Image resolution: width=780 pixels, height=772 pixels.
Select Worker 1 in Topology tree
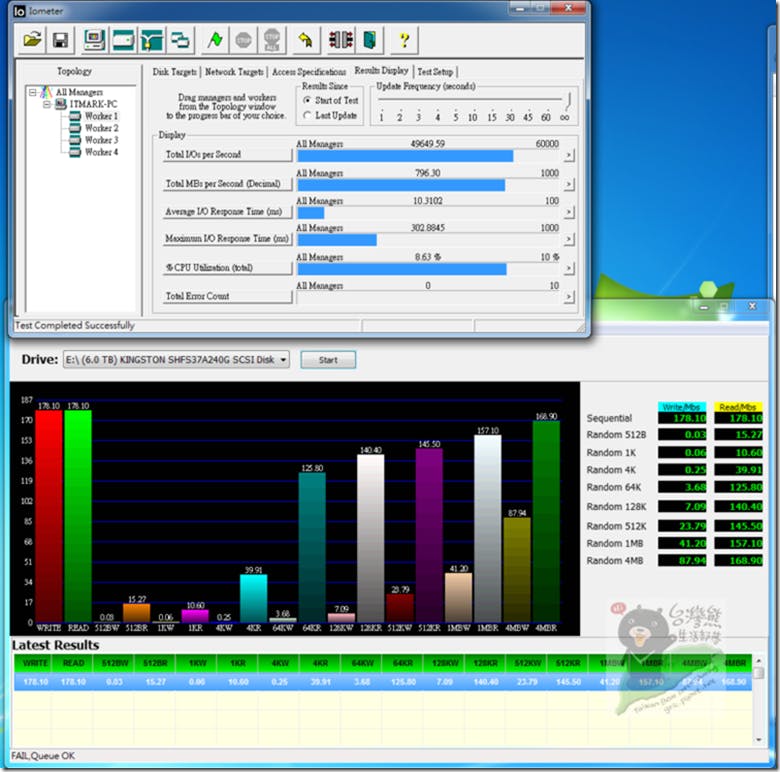click(101, 116)
